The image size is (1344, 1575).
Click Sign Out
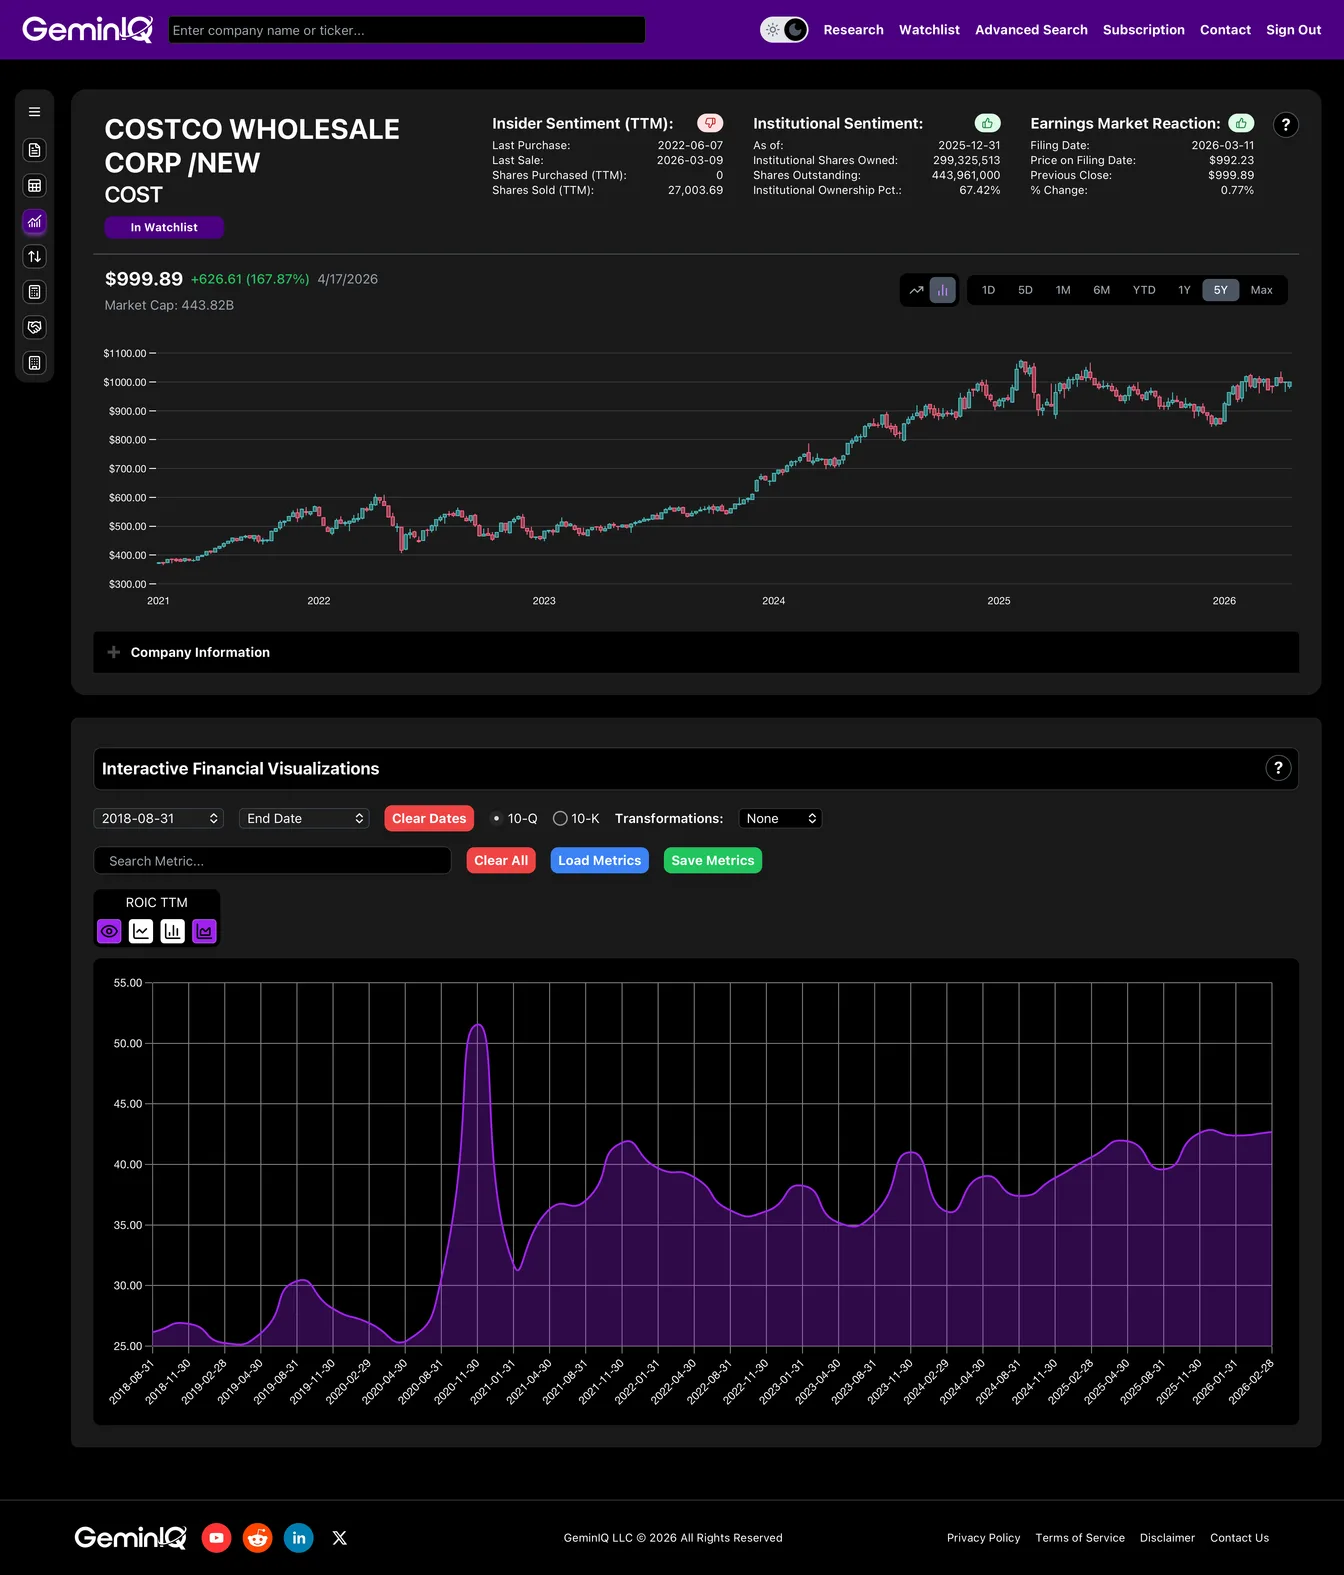click(x=1293, y=30)
